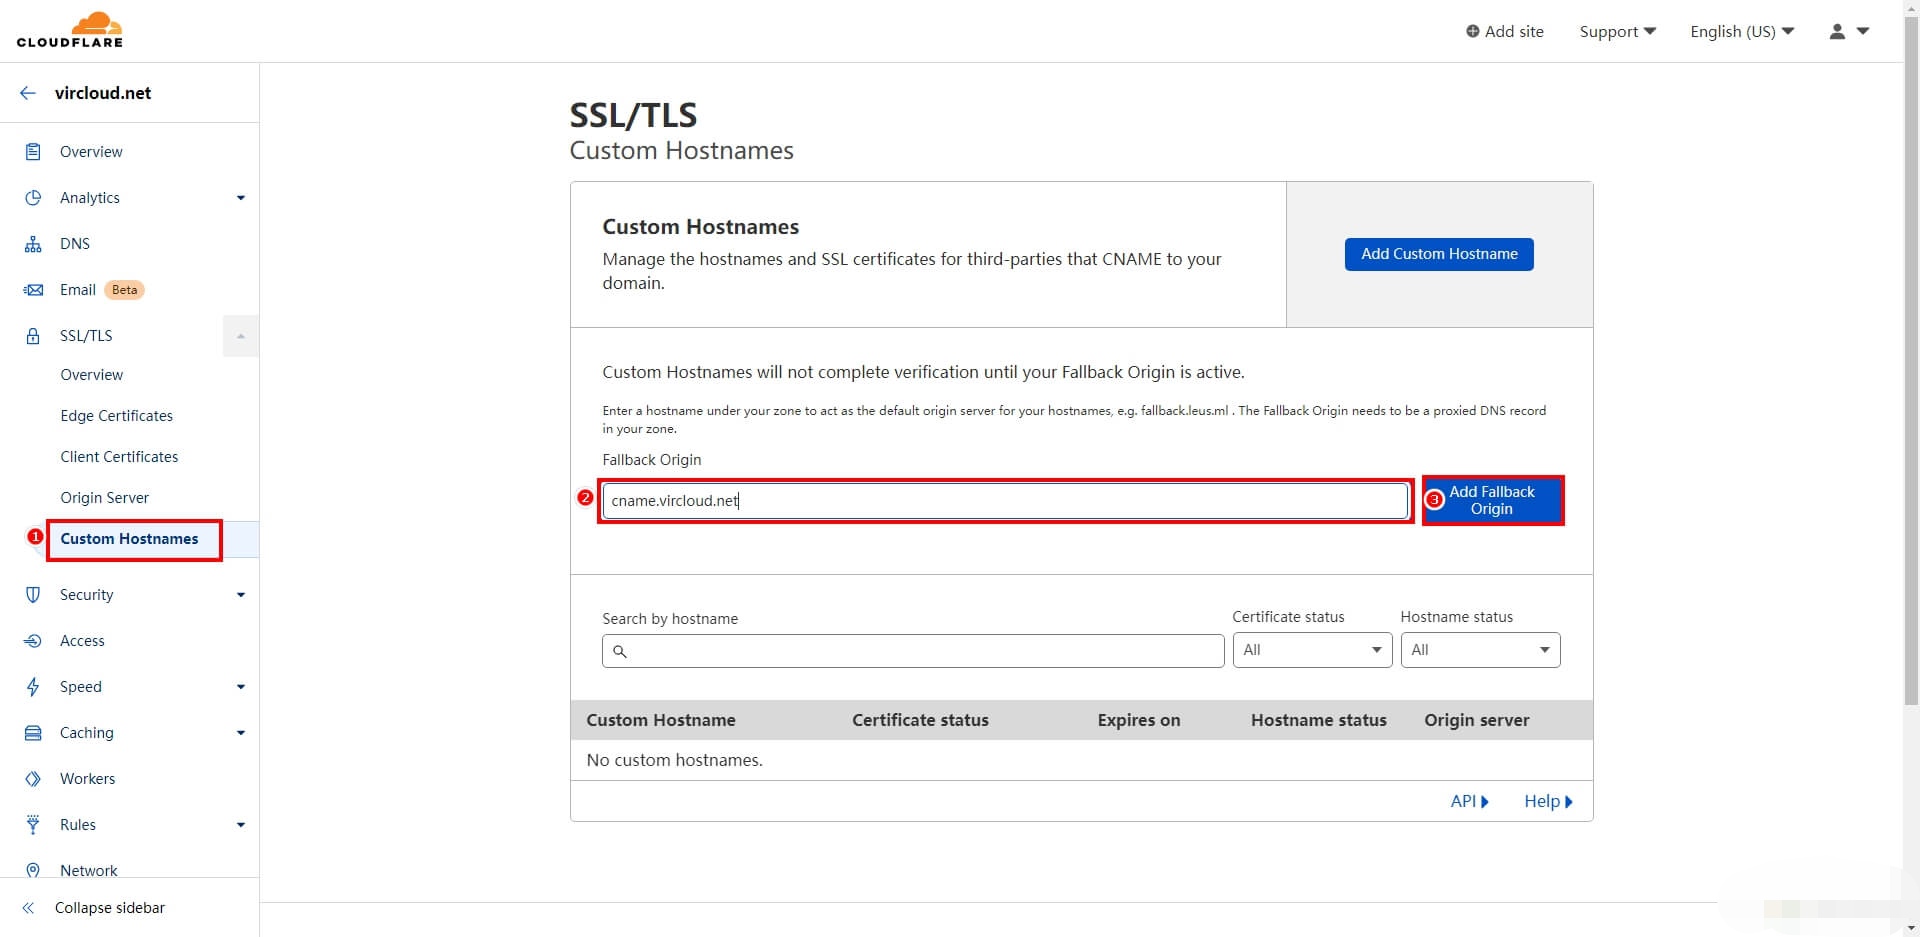Click Add Fallback Origin button
This screenshot has height=937, width=1920.
pos(1492,500)
